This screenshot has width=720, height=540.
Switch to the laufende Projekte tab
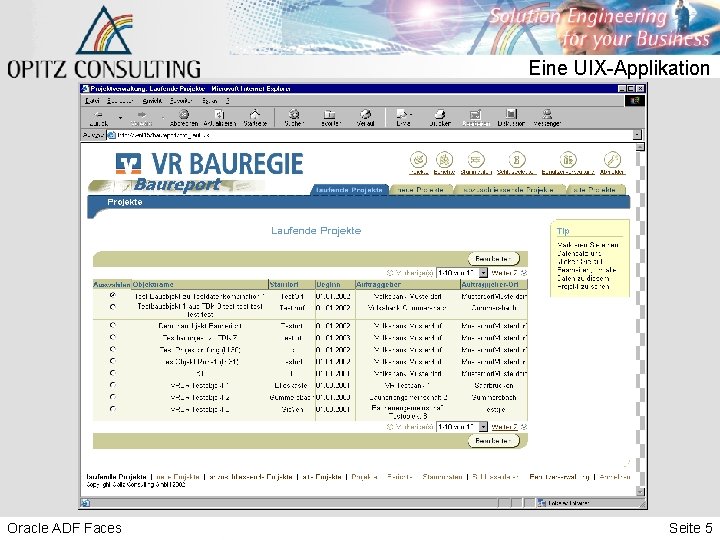tap(349, 190)
